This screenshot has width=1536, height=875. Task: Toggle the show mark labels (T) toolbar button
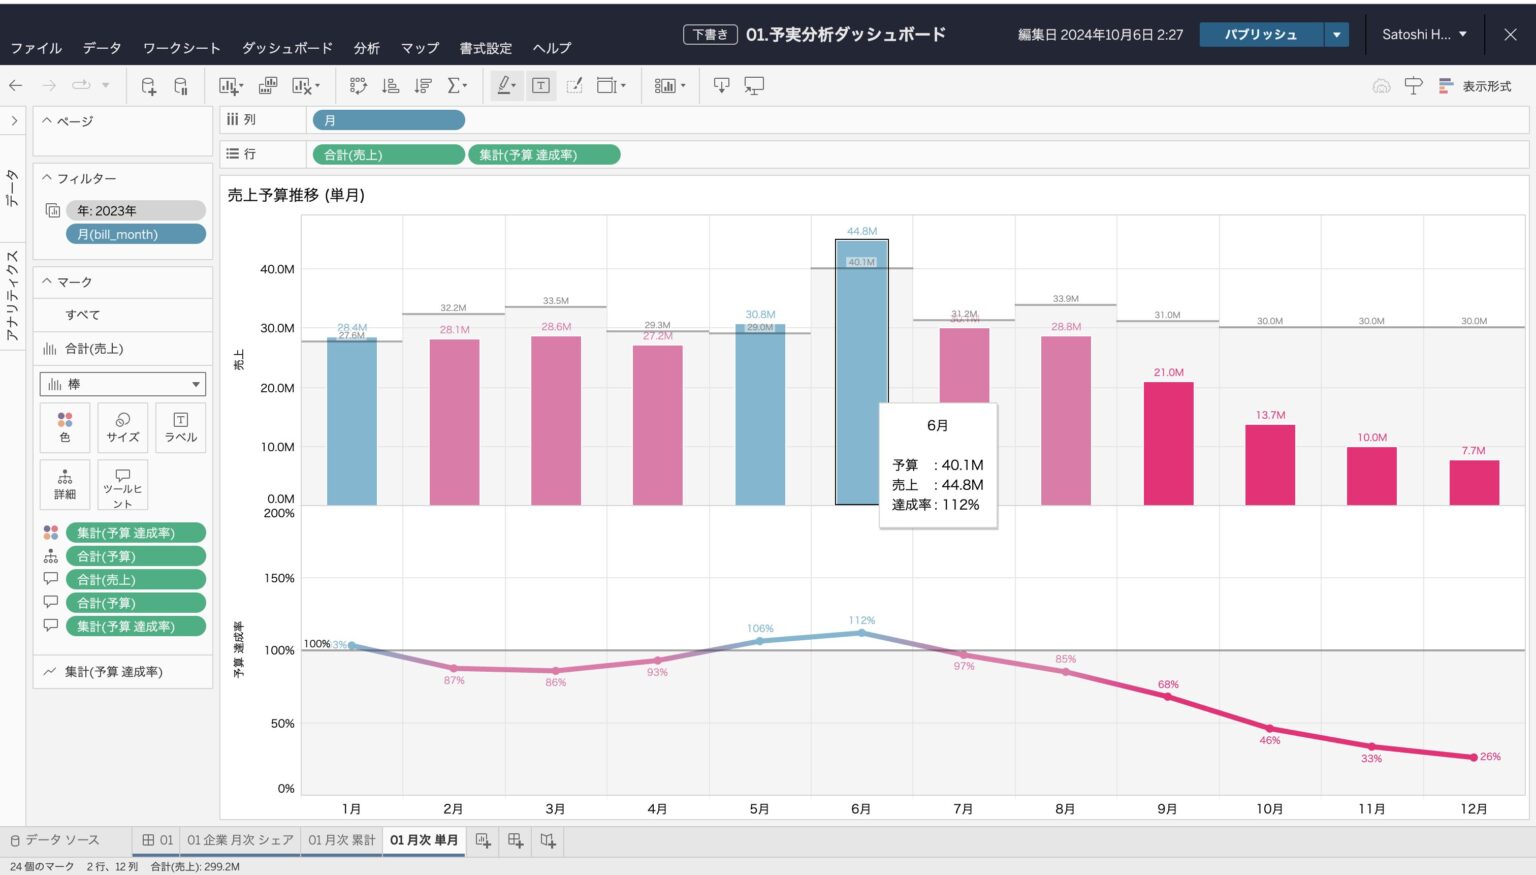[540, 86]
